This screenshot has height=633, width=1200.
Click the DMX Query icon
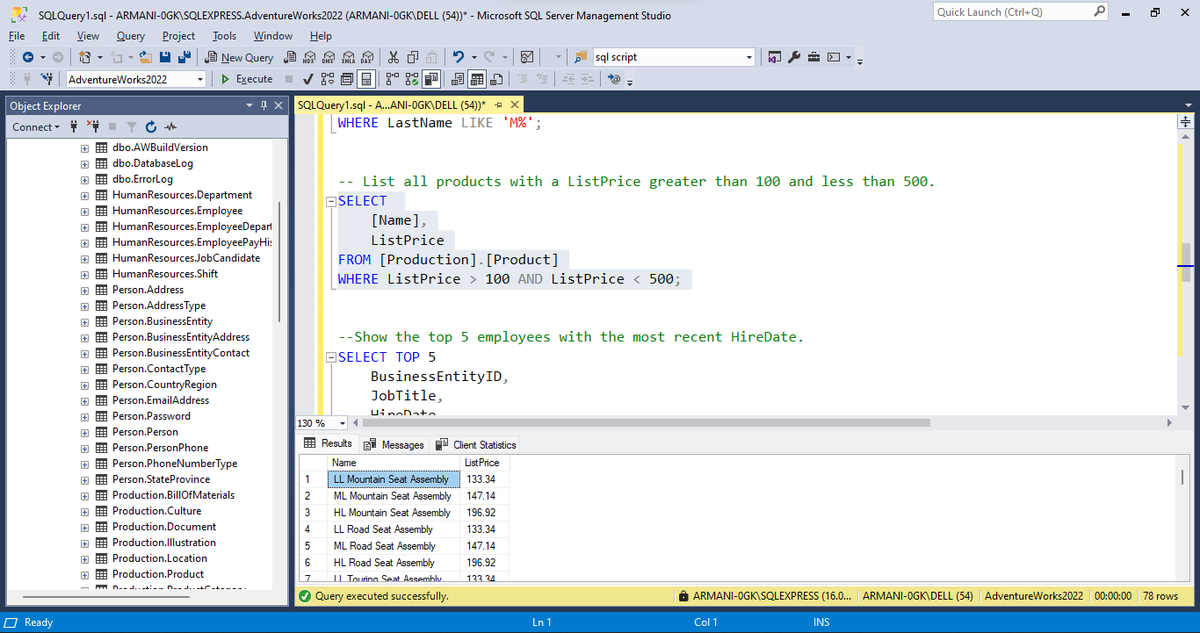coord(328,58)
